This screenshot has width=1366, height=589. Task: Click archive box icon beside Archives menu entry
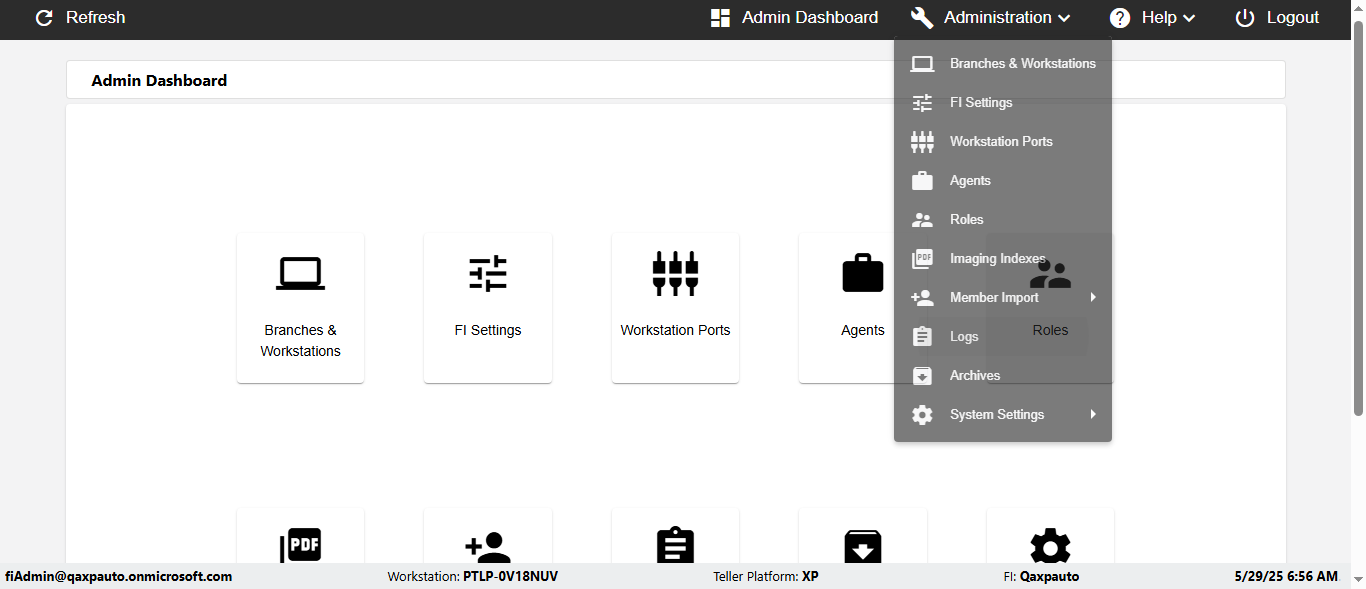coord(922,376)
